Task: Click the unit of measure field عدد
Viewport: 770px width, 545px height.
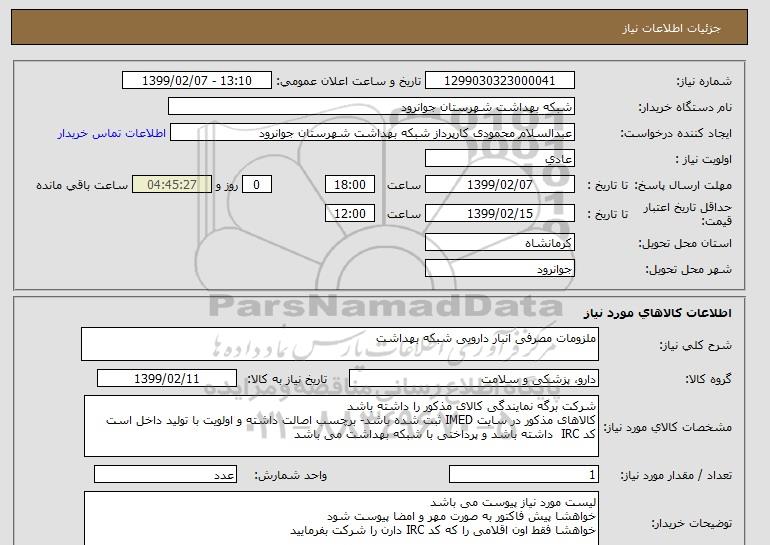Action: tap(165, 474)
